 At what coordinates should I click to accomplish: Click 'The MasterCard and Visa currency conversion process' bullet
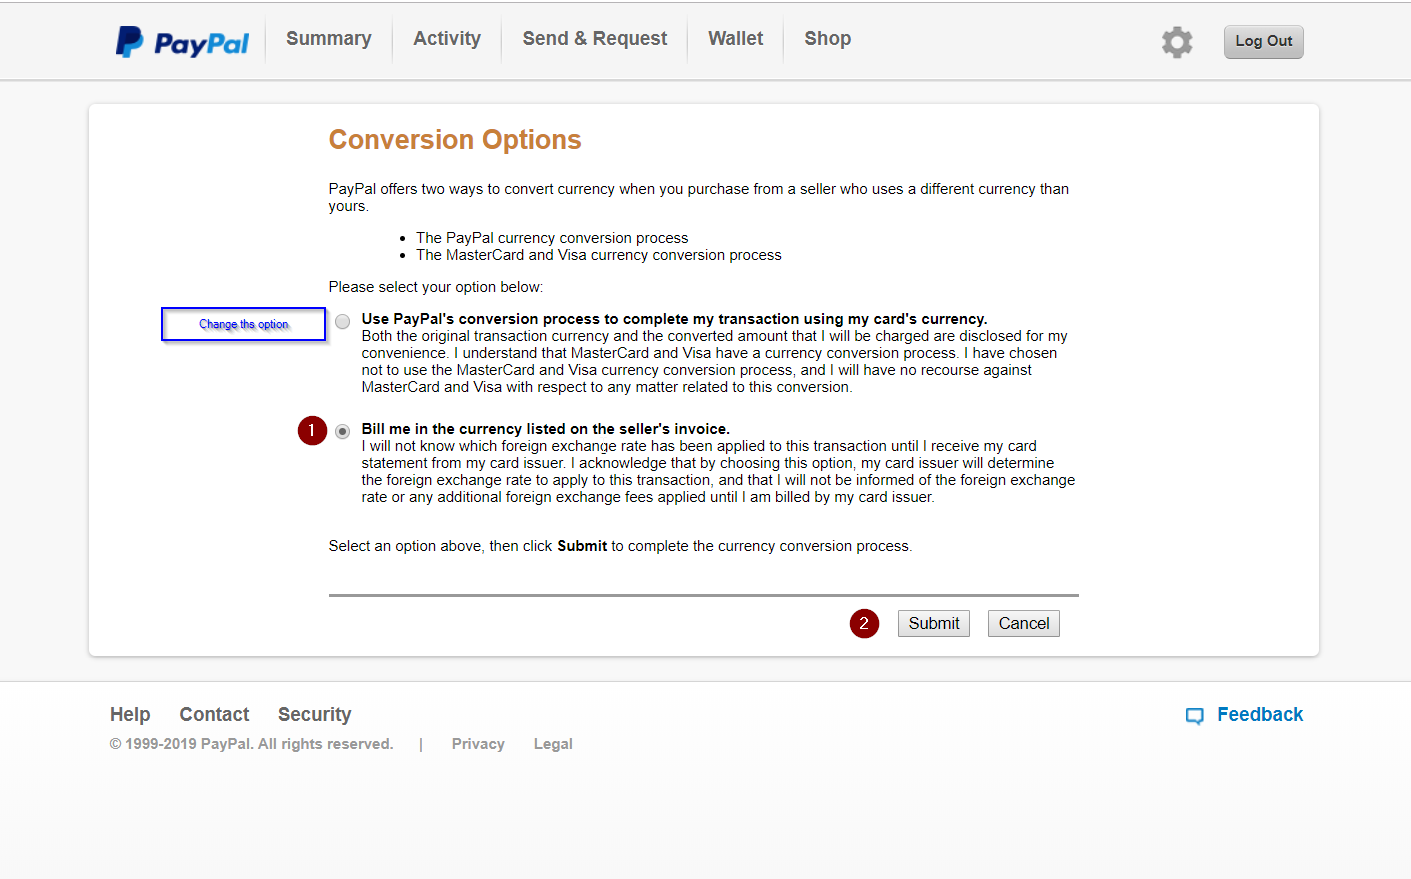[x=599, y=255]
